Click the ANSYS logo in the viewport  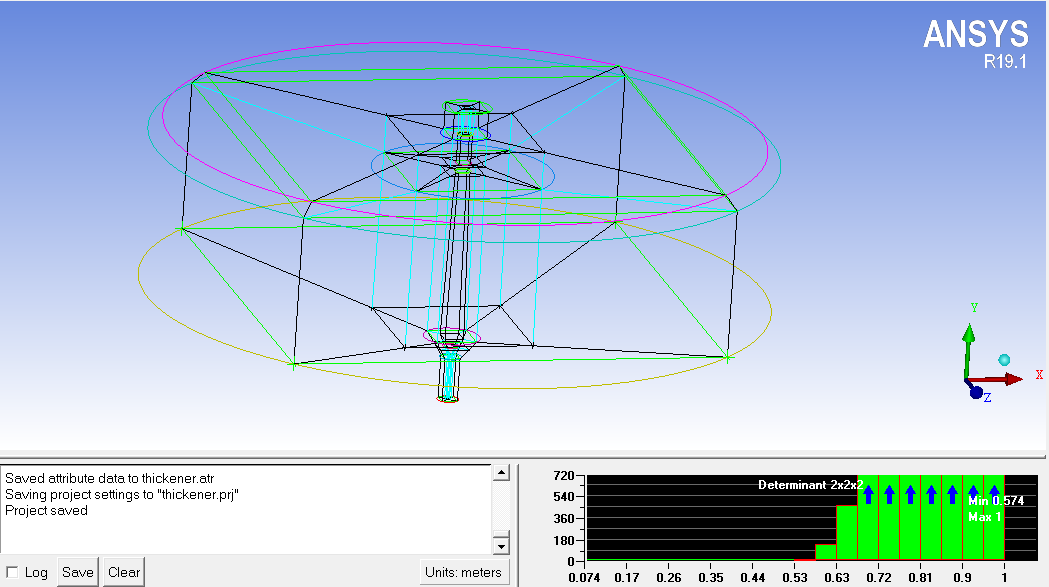coord(975,35)
